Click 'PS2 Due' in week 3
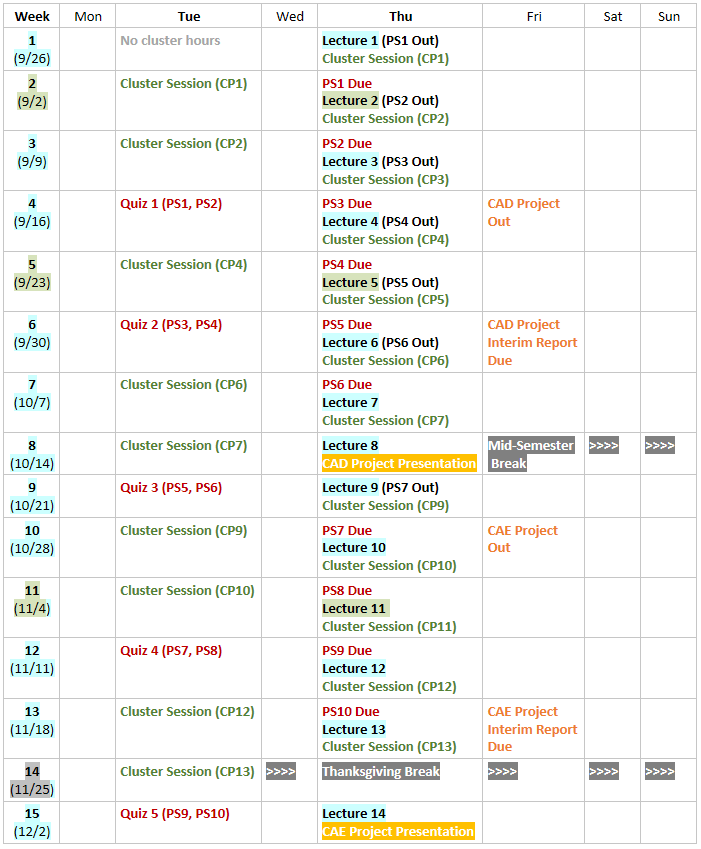Image resolution: width=701 pixels, height=849 pixels. click(347, 143)
